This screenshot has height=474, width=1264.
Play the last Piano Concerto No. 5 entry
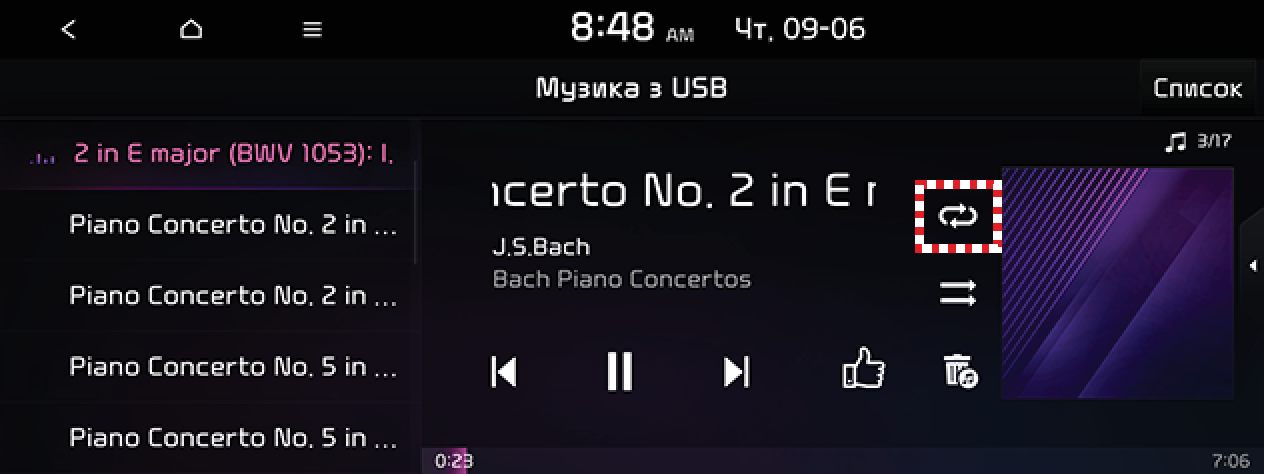pyautogui.click(x=208, y=437)
